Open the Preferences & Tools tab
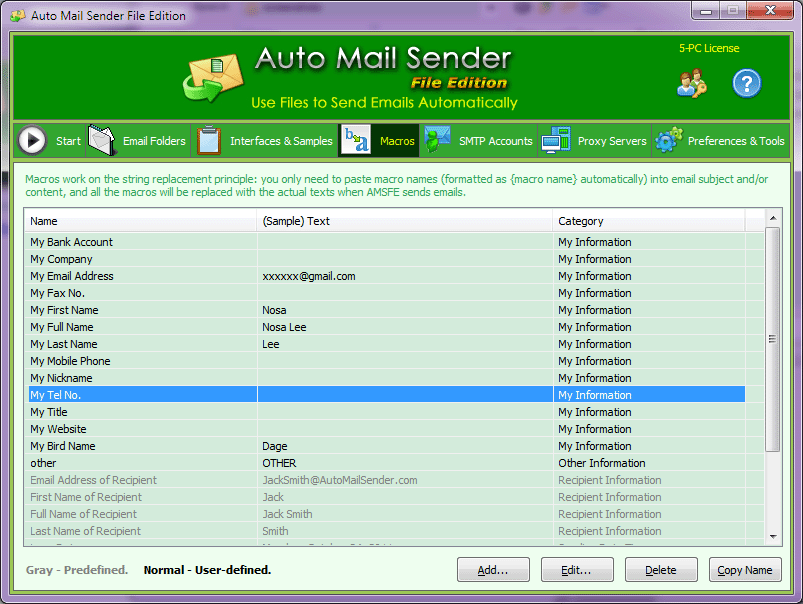 pyautogui.click(x=721, y=140)
